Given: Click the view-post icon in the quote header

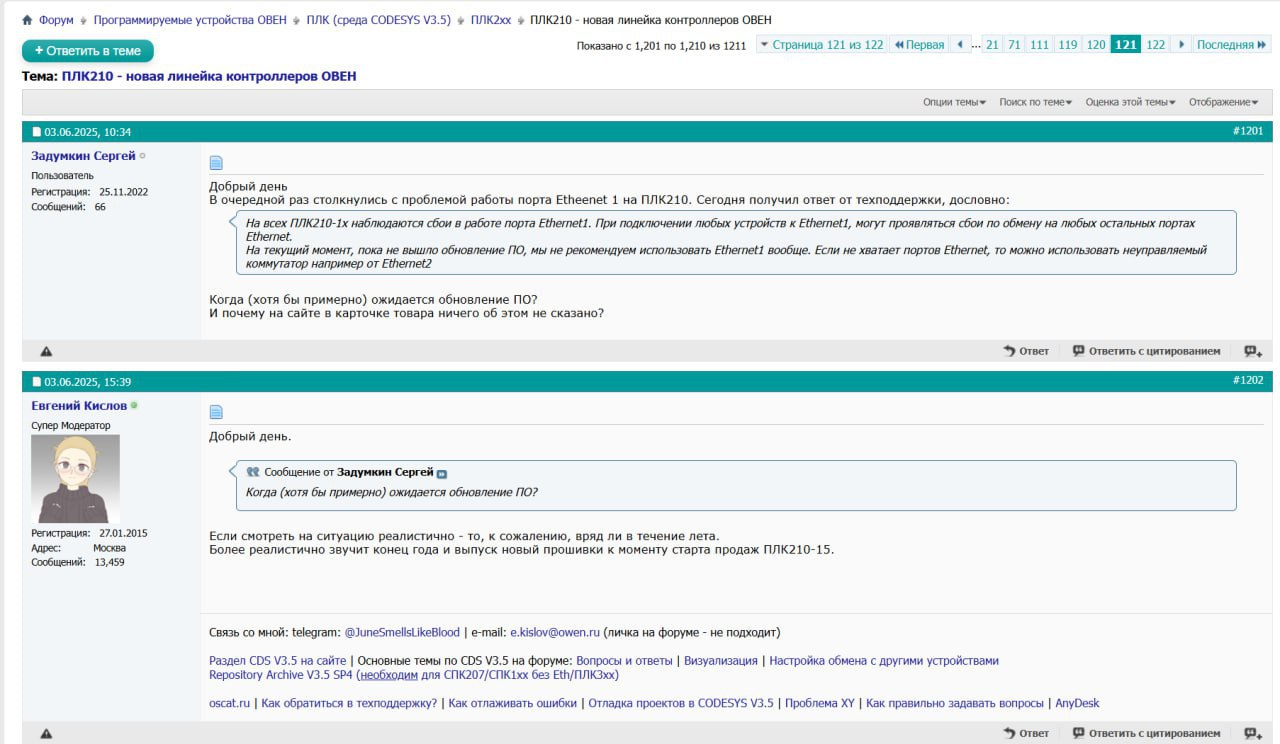Looking at the screenshot, I should tap(442, 473).
